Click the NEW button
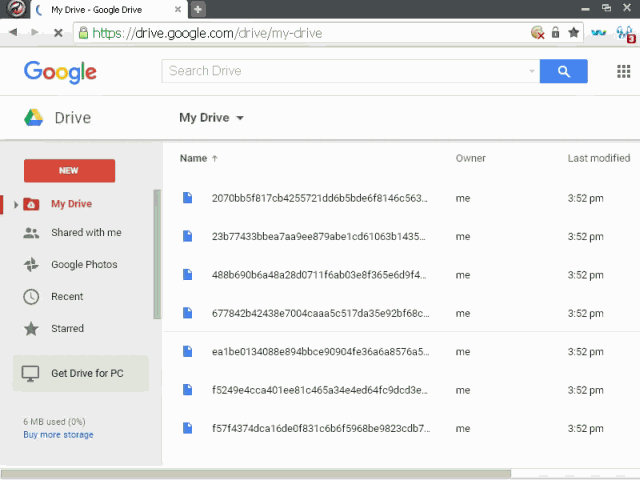The height and width of the screenshot is (480, 640). pyautogui.click(x=69, y=171)
